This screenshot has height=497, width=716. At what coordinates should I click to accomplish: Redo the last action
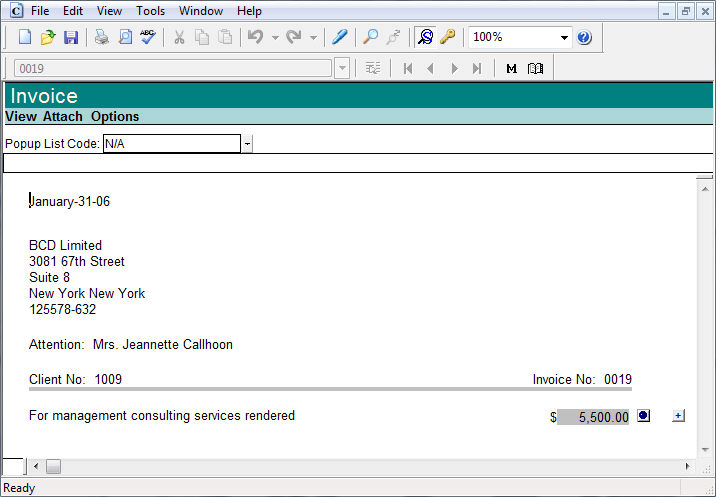294,37
